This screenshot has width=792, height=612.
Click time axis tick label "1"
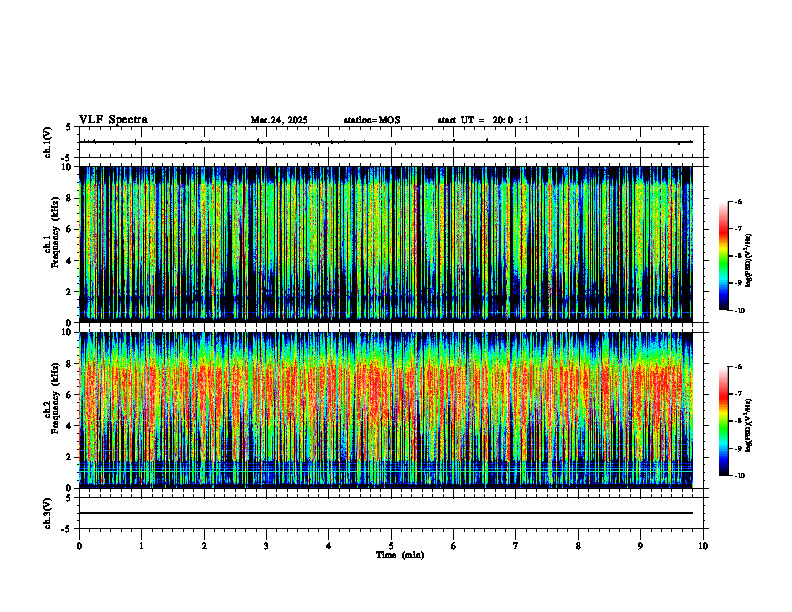[x=141, y=546]
